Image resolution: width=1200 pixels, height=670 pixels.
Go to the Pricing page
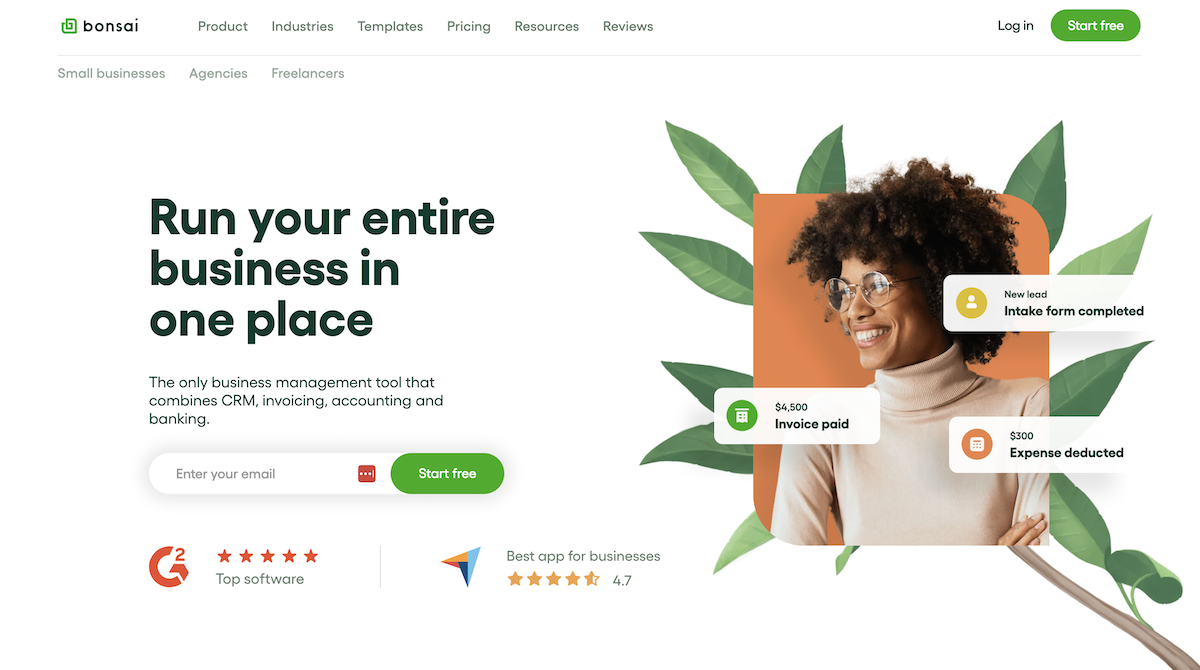tap(469, 26)
